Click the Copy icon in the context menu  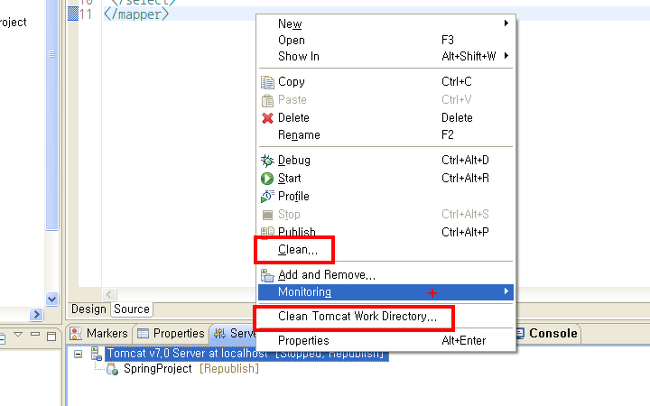(x=267, y=82)
